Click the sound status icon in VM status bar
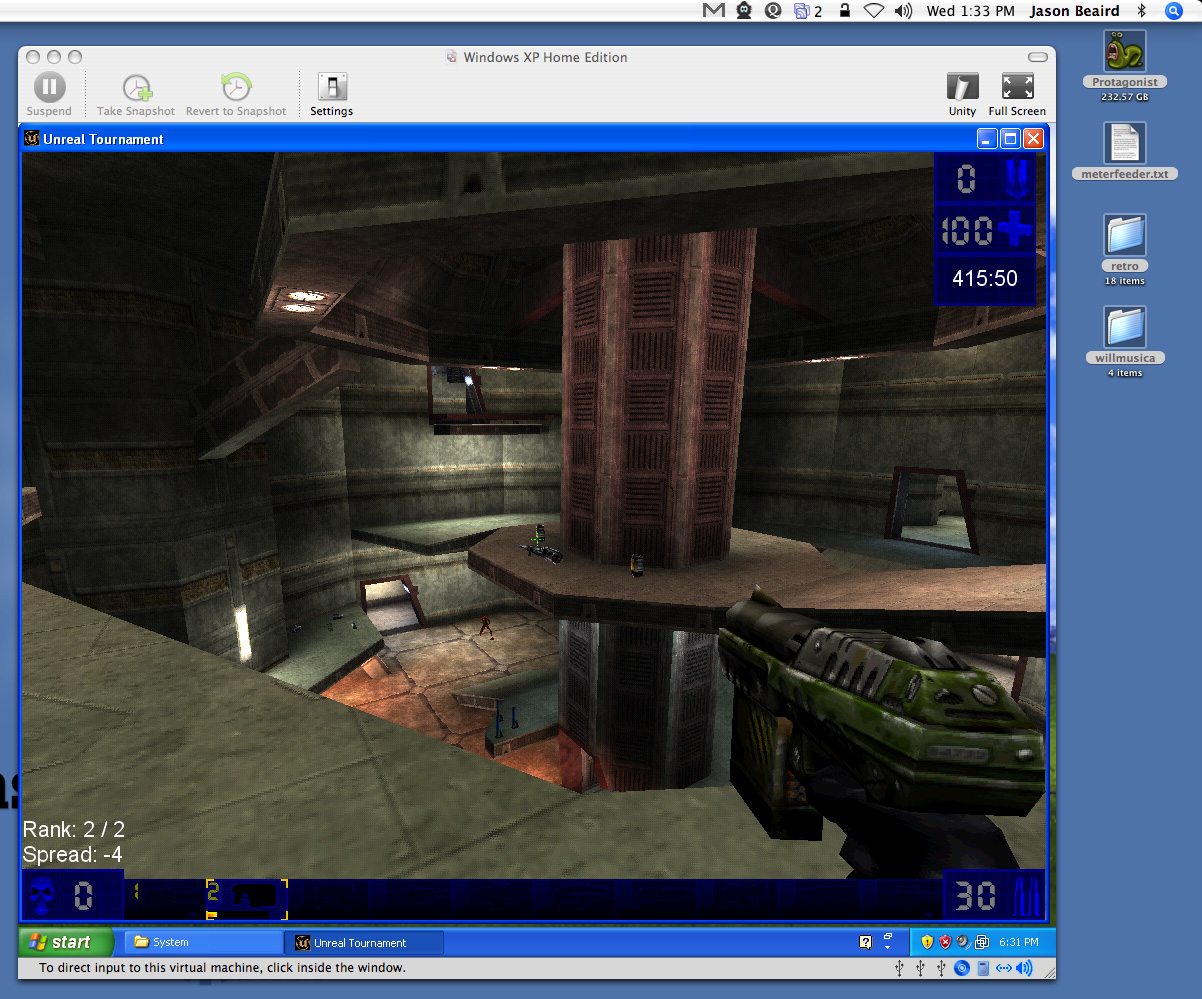Viewport: 1202px width, 999px height. (x=1025, y=968)
